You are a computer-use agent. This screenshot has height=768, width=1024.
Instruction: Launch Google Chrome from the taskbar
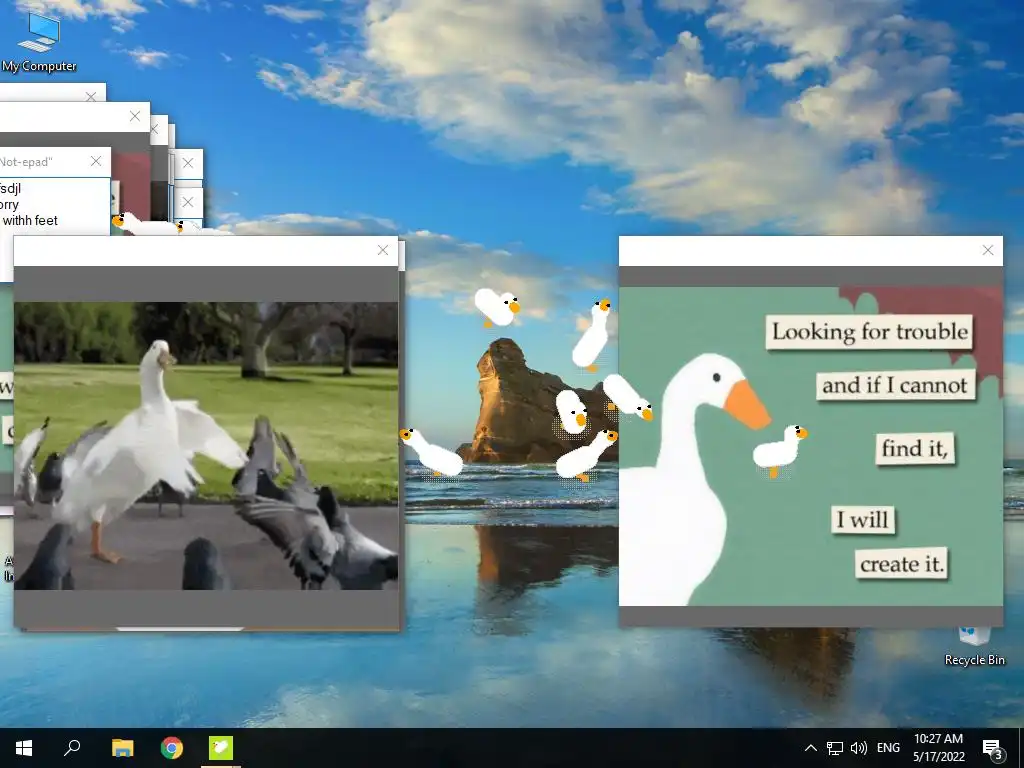tap(172, 748)
